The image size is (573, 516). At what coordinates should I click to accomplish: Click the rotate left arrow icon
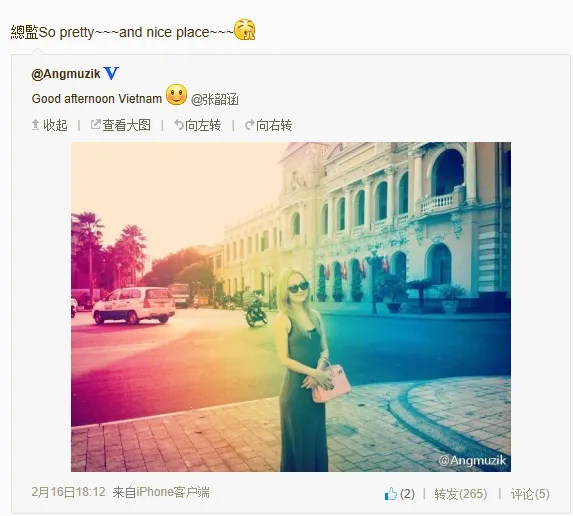point(179,125)
